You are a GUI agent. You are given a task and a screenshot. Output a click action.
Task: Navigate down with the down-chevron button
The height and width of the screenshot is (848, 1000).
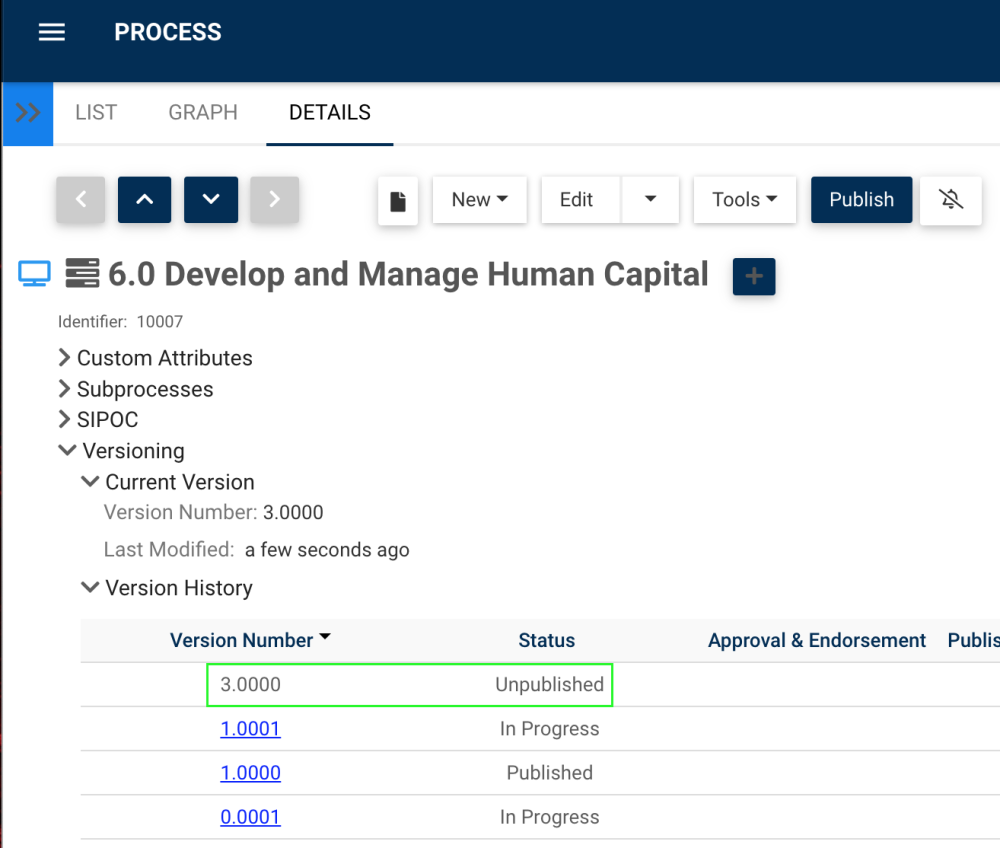pyautogui.click(x=211, y=200)
